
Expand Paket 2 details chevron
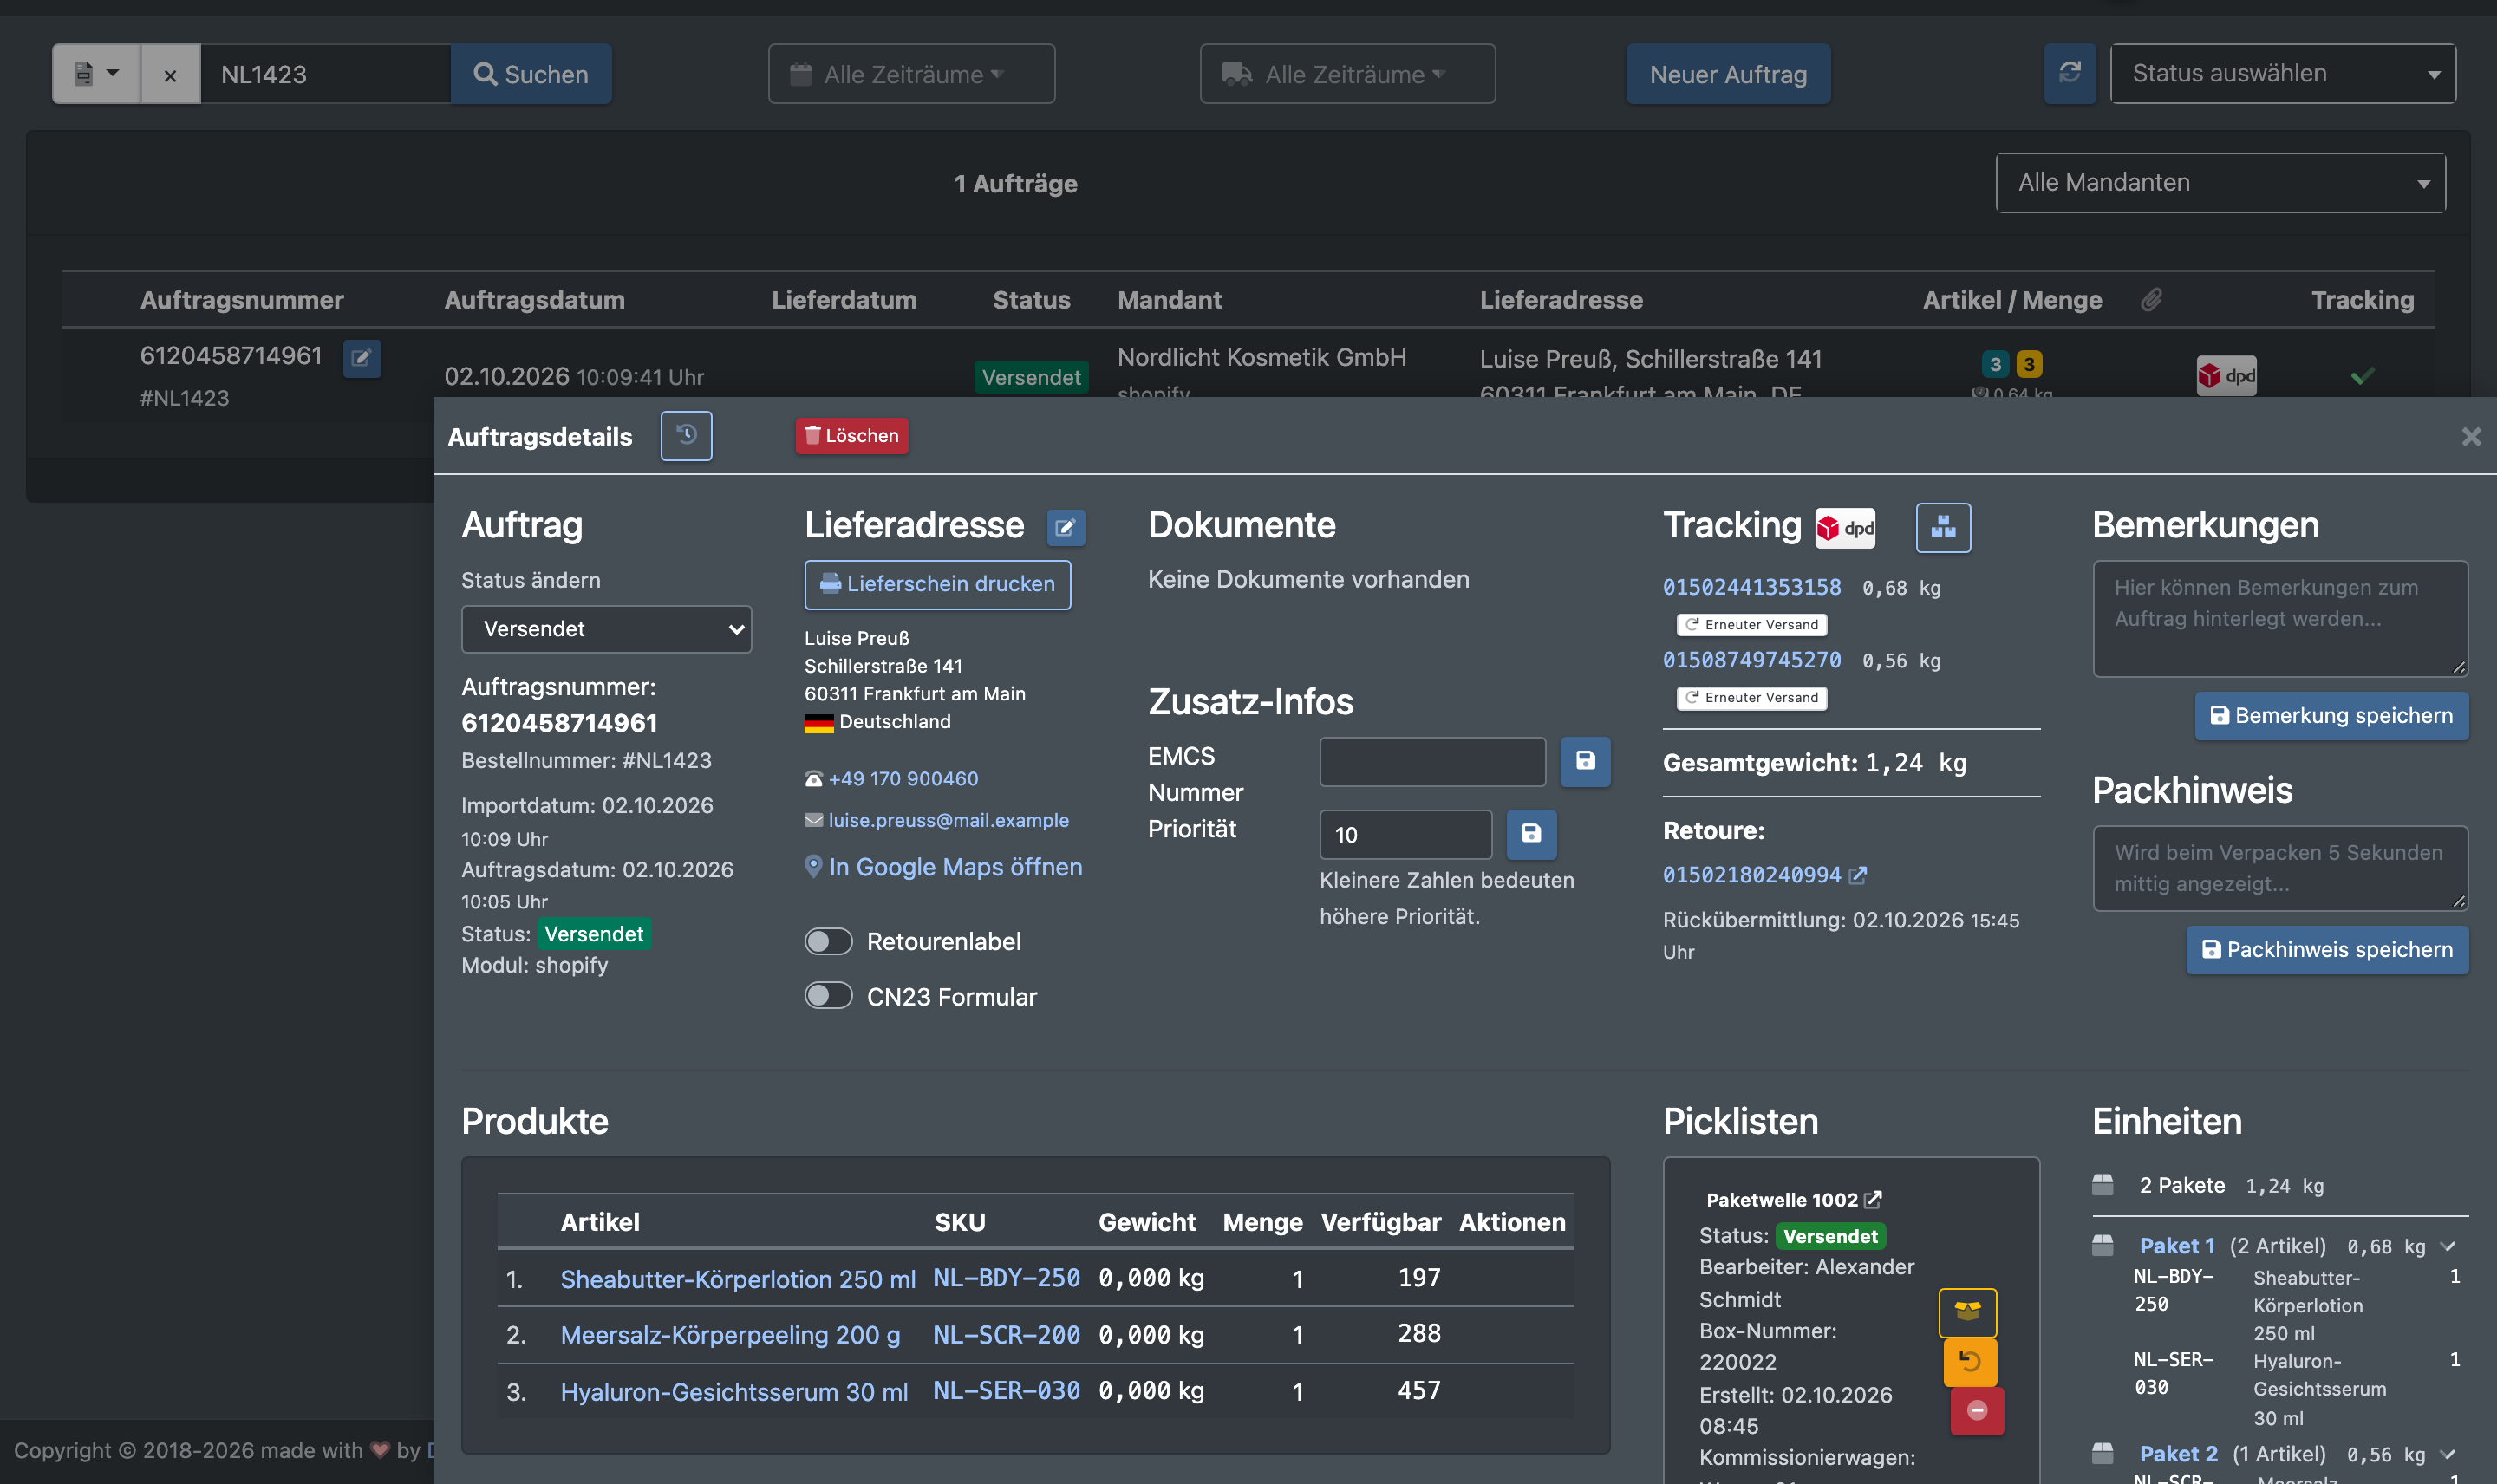pos(2447,1454)
